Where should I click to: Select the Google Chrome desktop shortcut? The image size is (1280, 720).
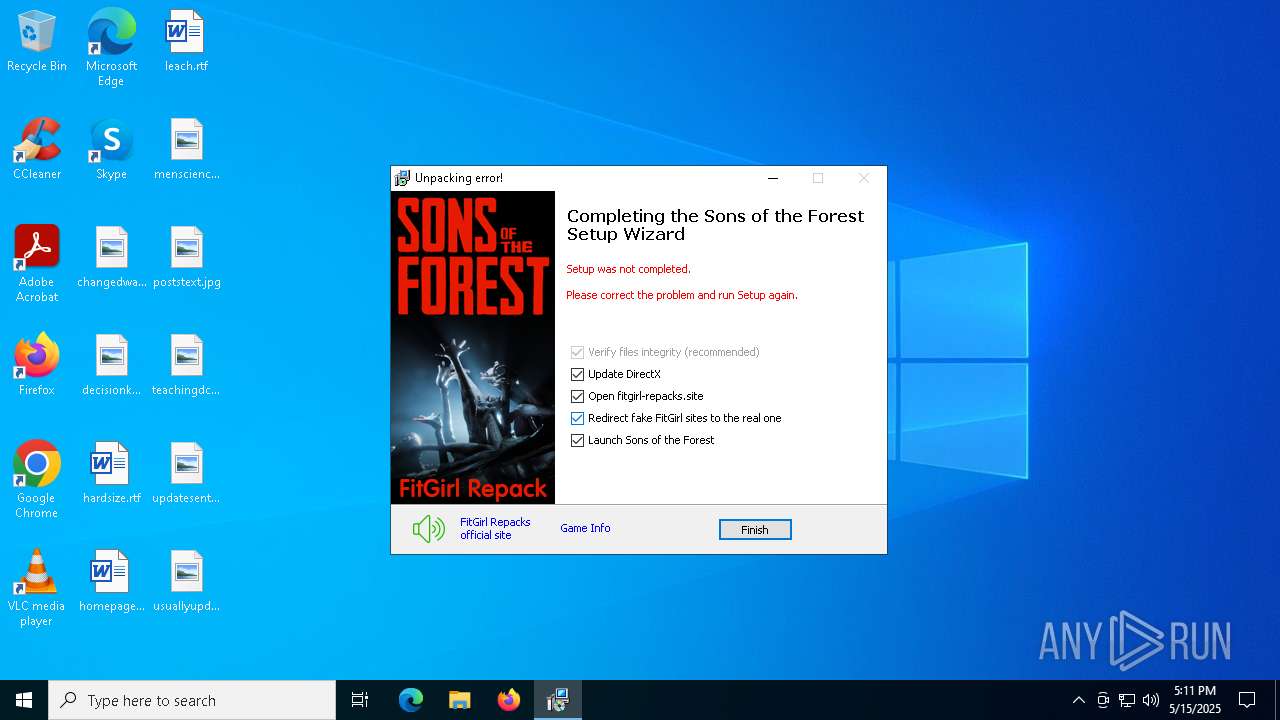click(37, 480)
